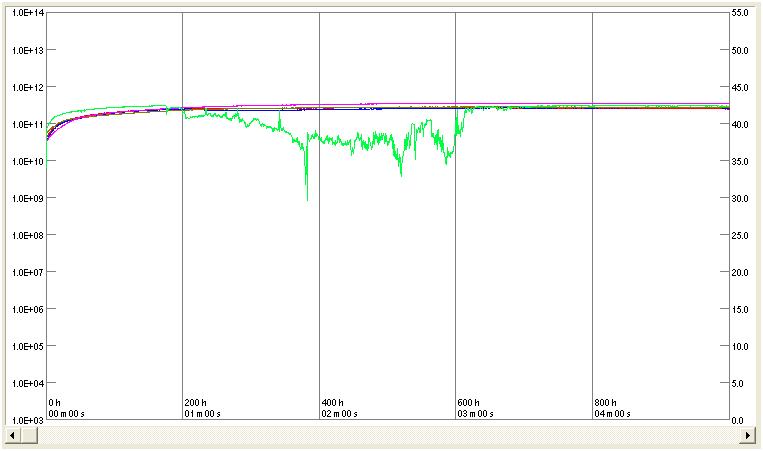Click the 0.0 right axis label
Viewport: 763px width, 451px height.
(738, 420)
